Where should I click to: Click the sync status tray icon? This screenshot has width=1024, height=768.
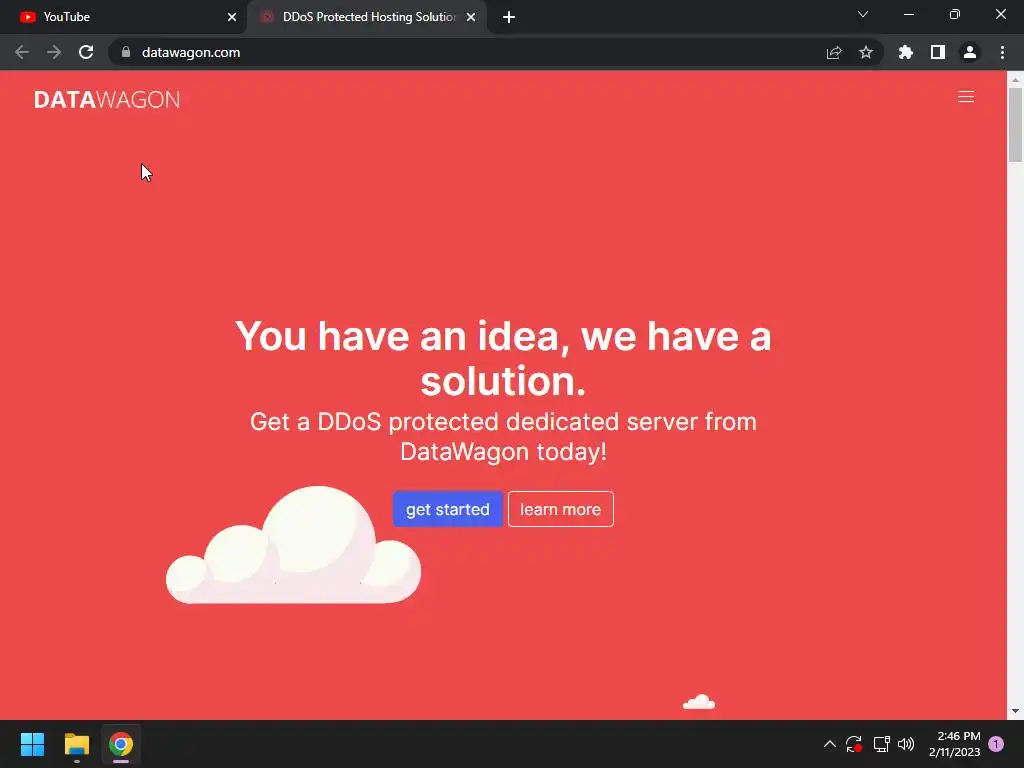(x=854, y=744)
